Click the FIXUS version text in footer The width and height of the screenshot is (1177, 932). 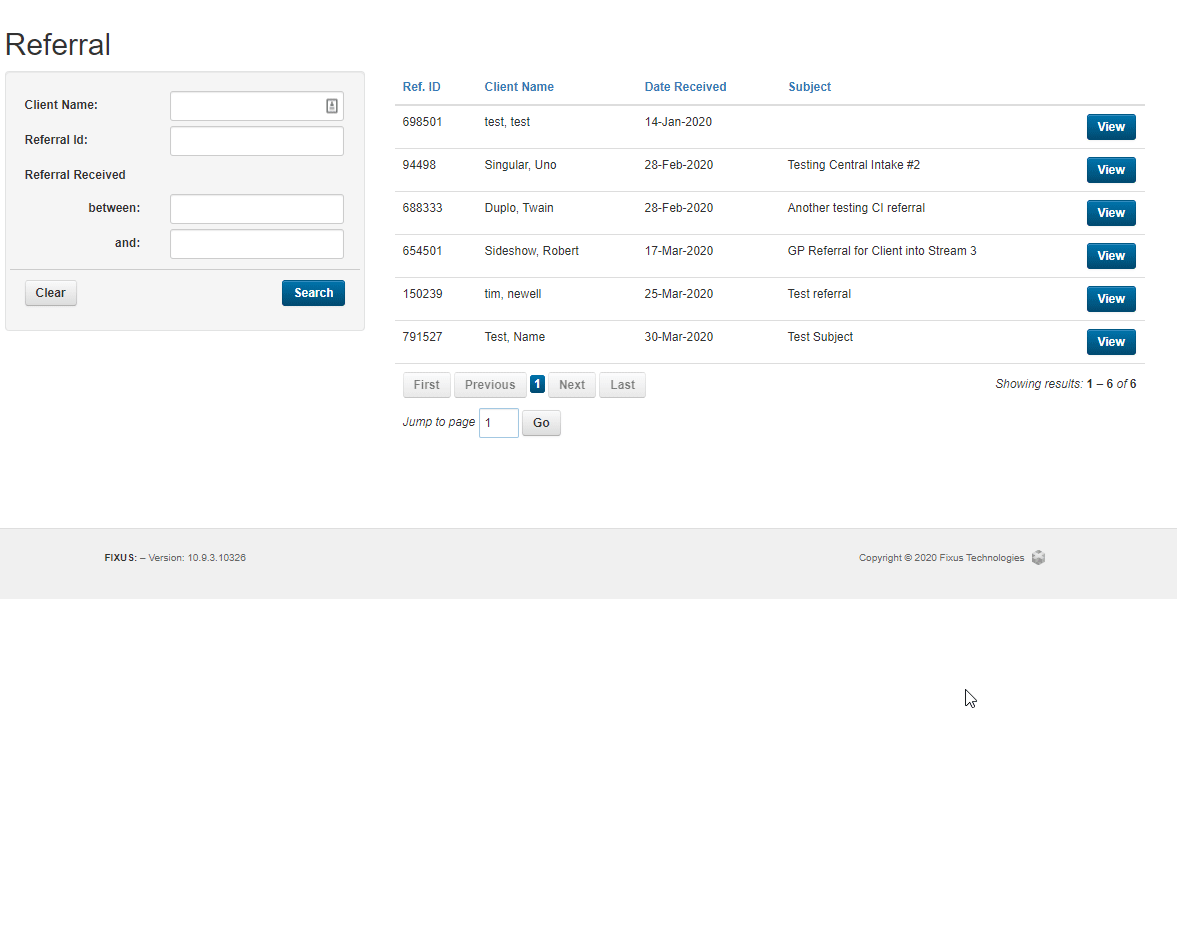175,558
